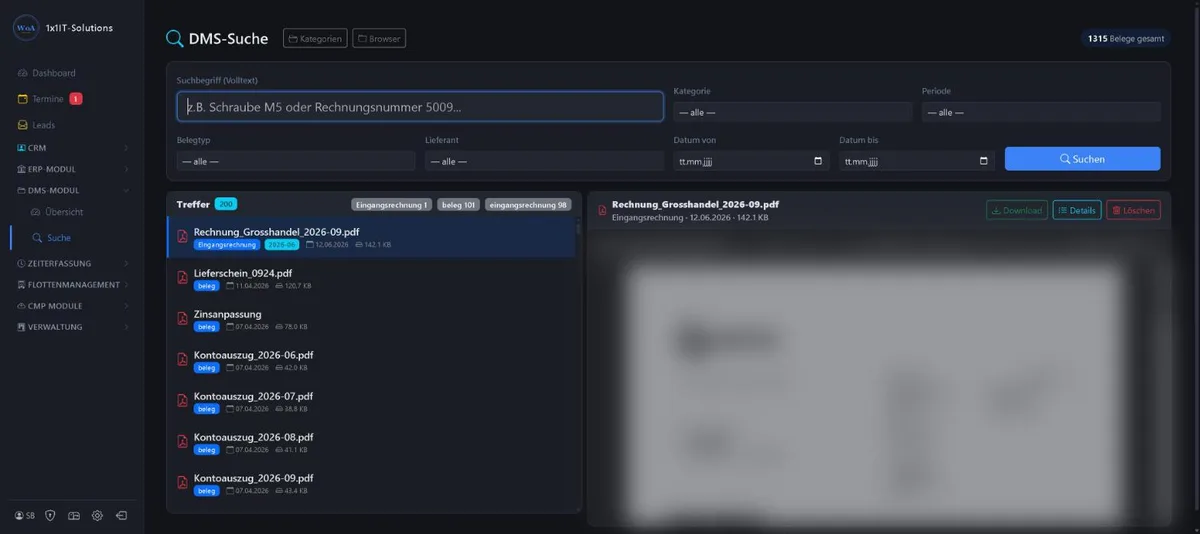The image size is (1200, 534).
Task: Open the Dashboard sidebar entry
Action: (72, 73)
